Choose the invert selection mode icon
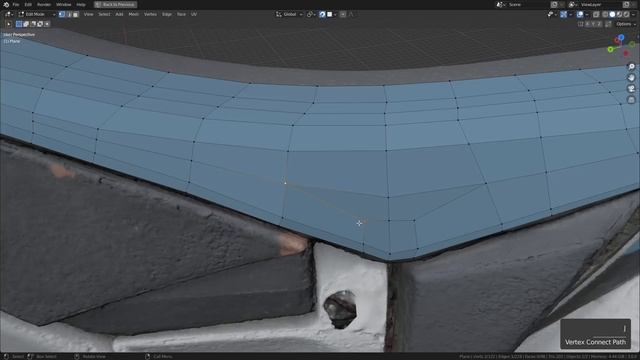 click(x=40, y=24)
